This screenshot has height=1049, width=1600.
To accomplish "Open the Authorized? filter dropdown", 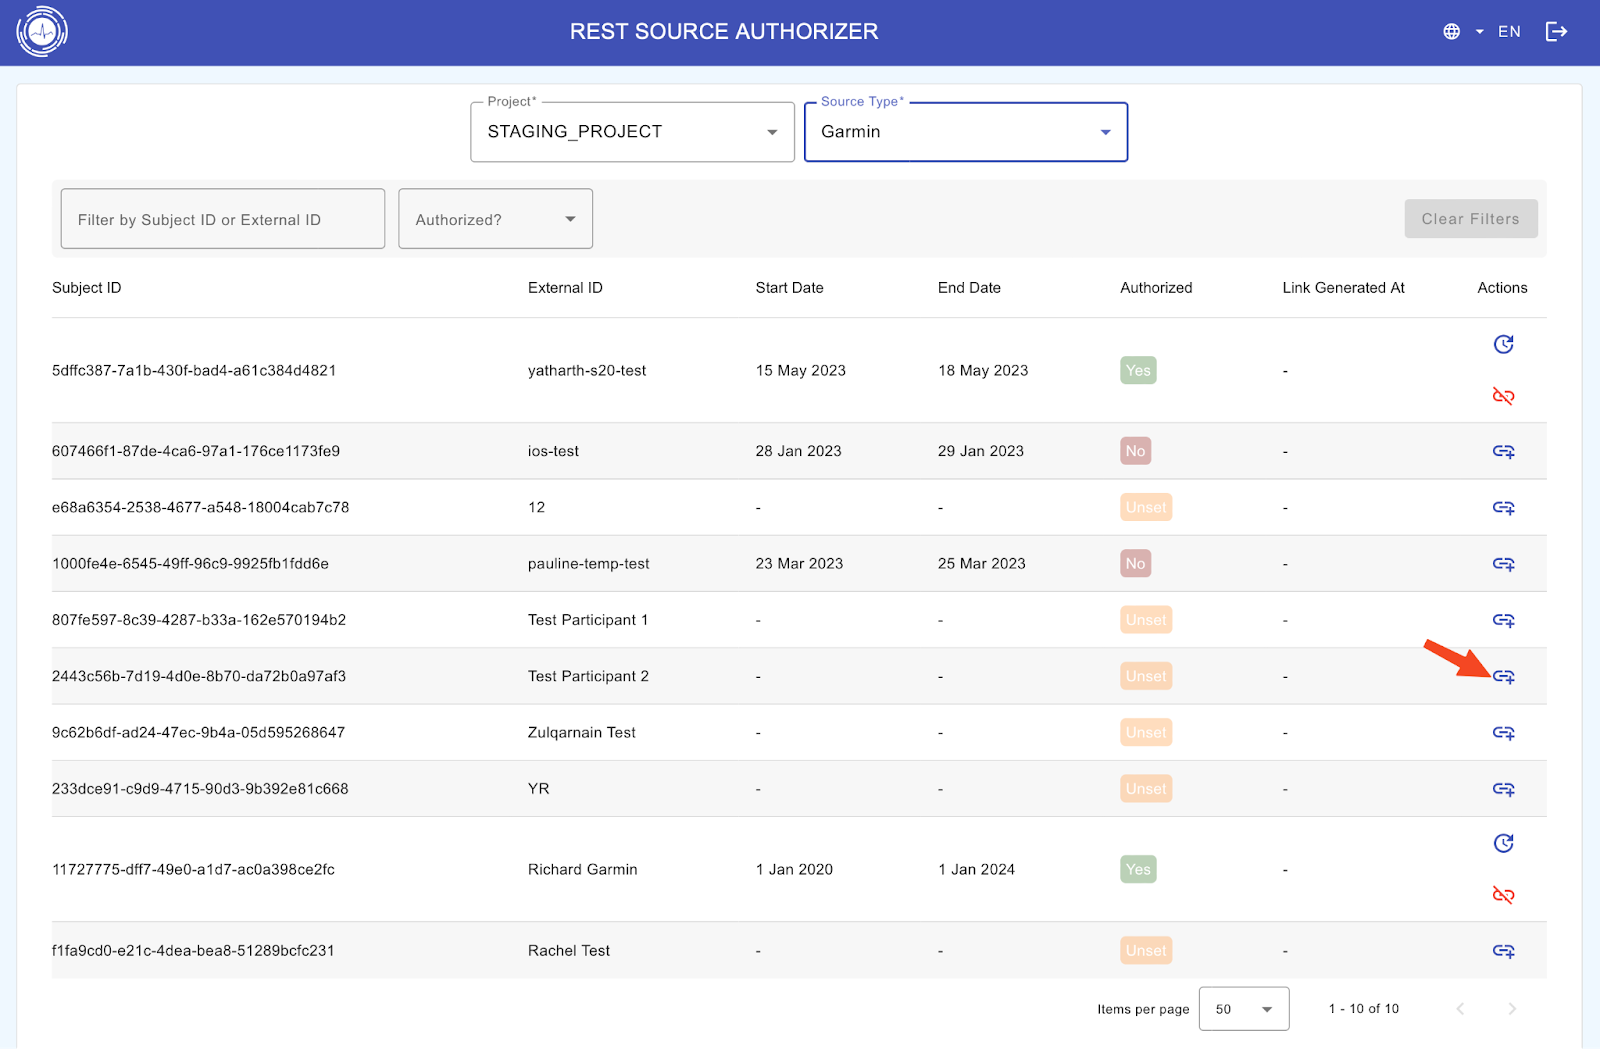I will click(495, 219).
